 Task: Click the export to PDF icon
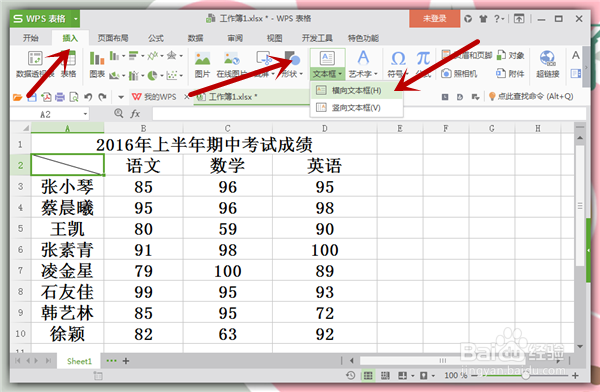pos(46,97)
